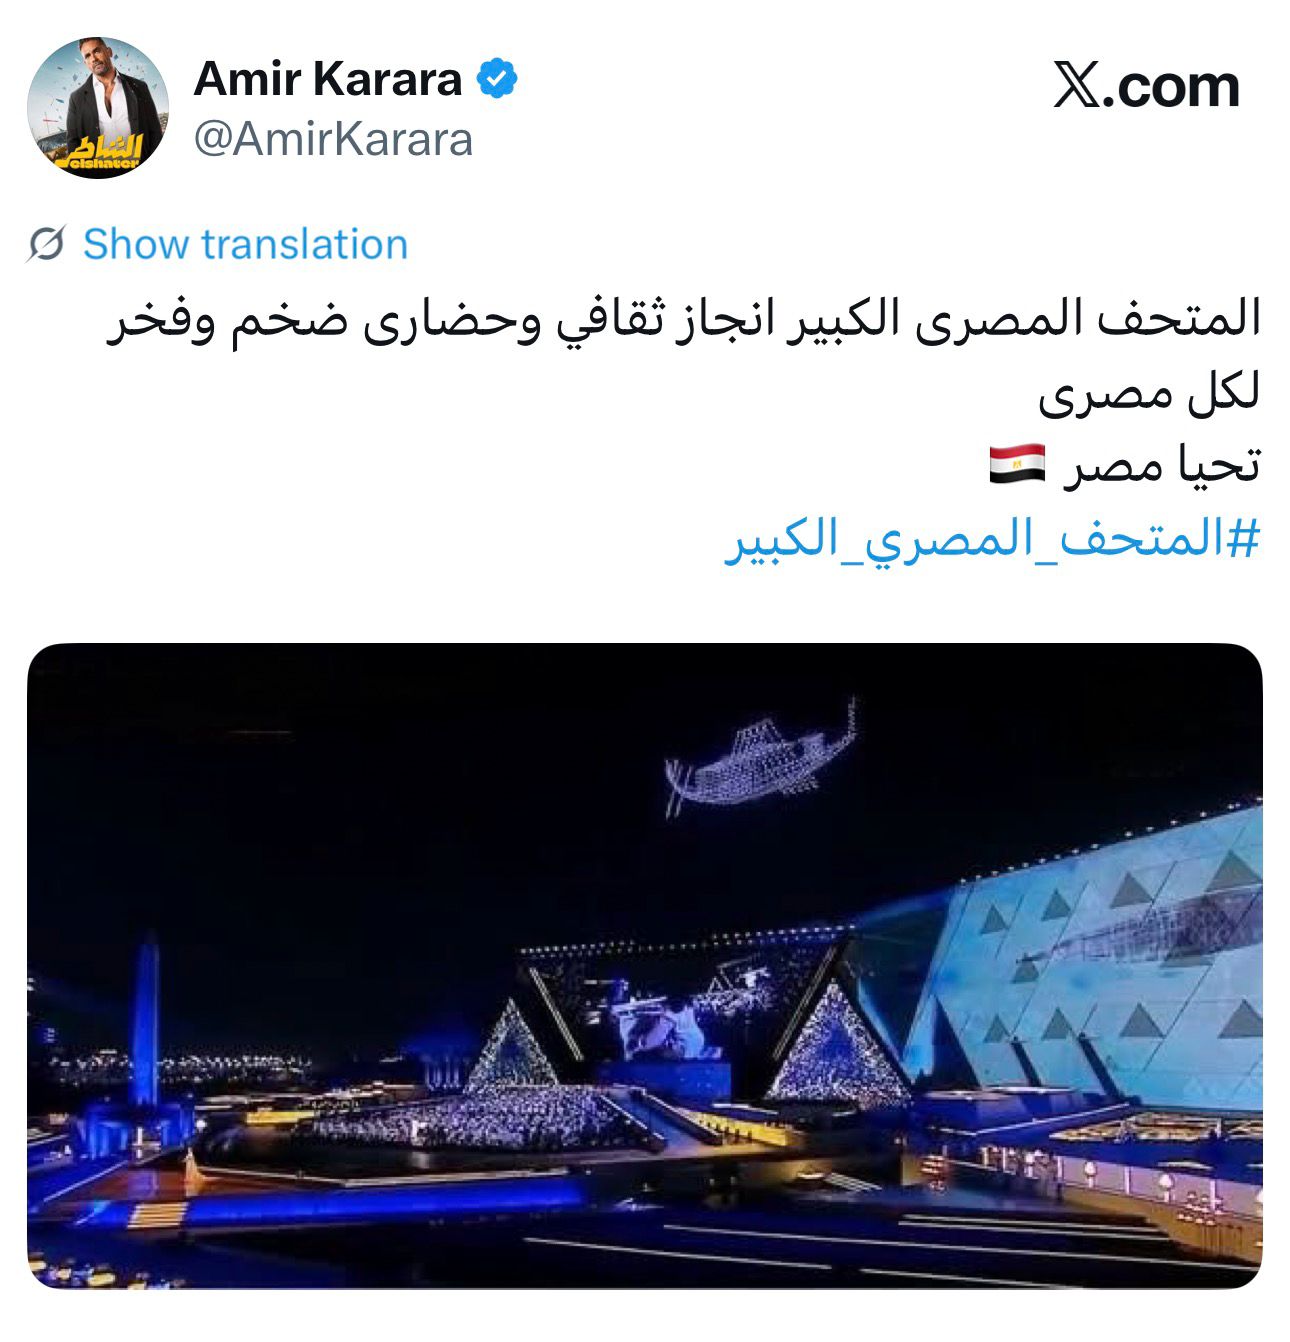This screenshot has height=1342, width=1290.
Task: Click the 'لكل مصرى' text line
Action: click(x=1149, y=393)
